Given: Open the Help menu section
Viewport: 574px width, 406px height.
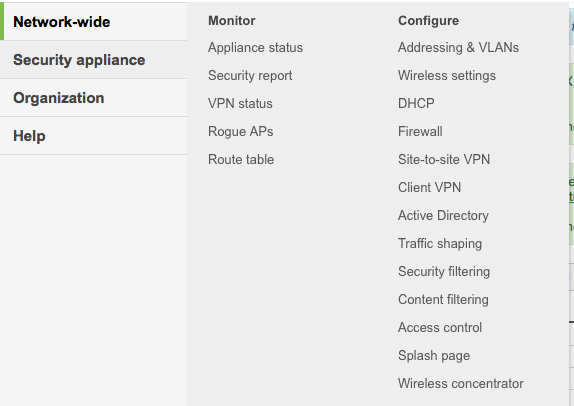Looking at the screenshot, I should pos(29,136).
